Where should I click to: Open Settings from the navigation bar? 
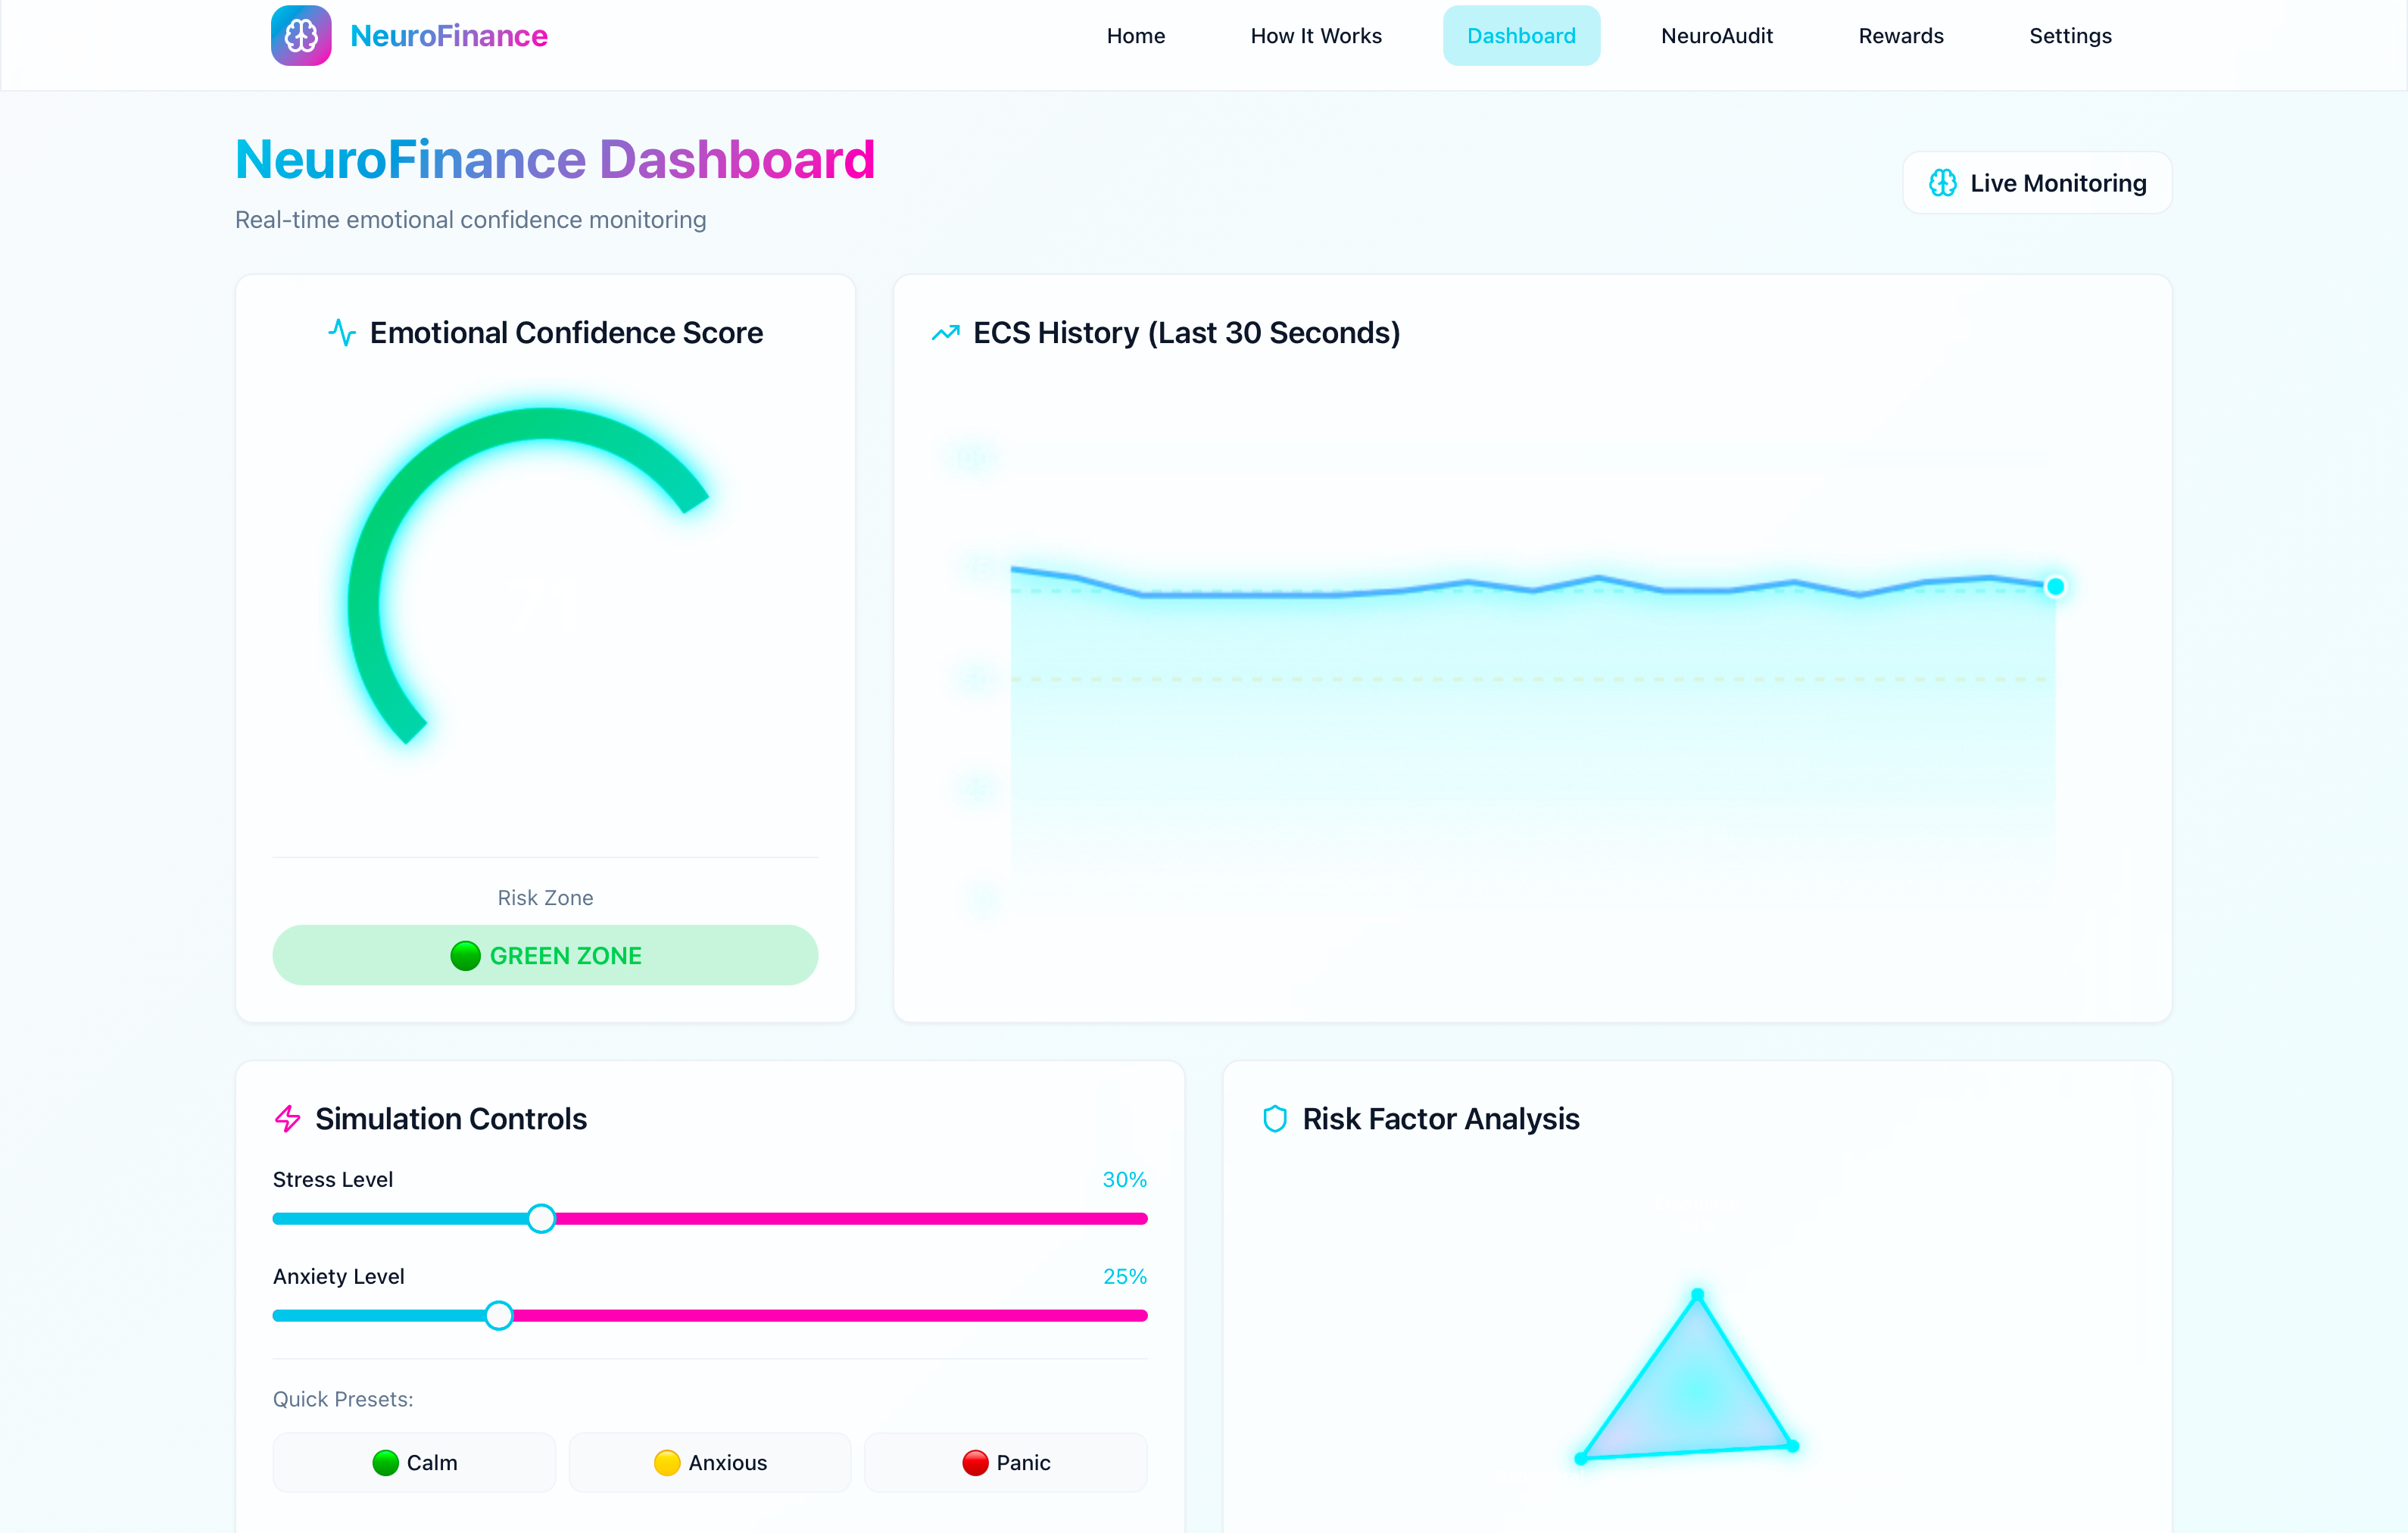click(x=2069, y=36)
